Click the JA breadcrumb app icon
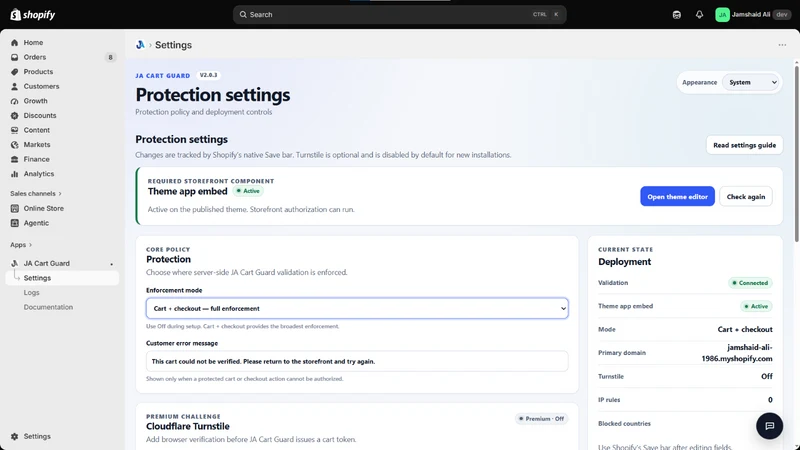The height and width of the screenshot is (450, 800). [140, 45]
